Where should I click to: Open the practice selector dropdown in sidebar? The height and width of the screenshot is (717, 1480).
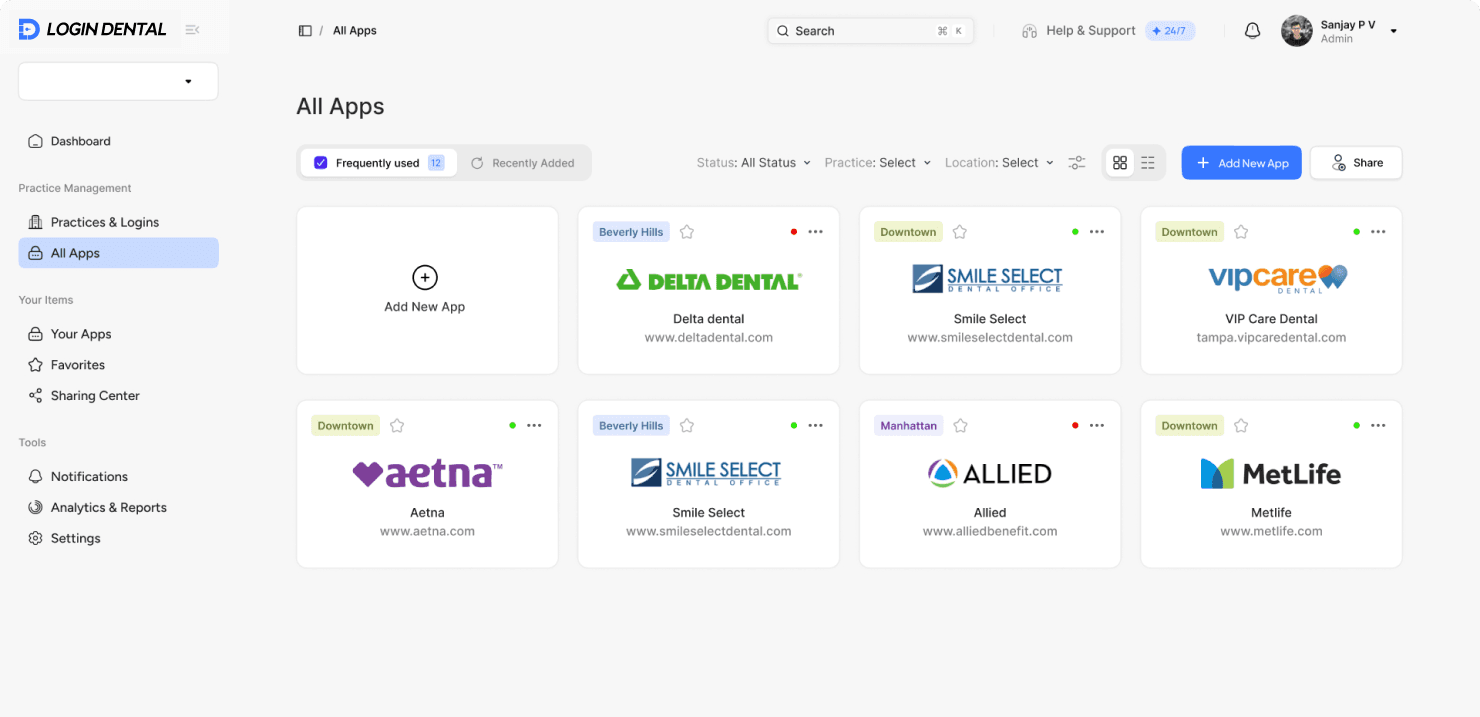click(118, 81)
